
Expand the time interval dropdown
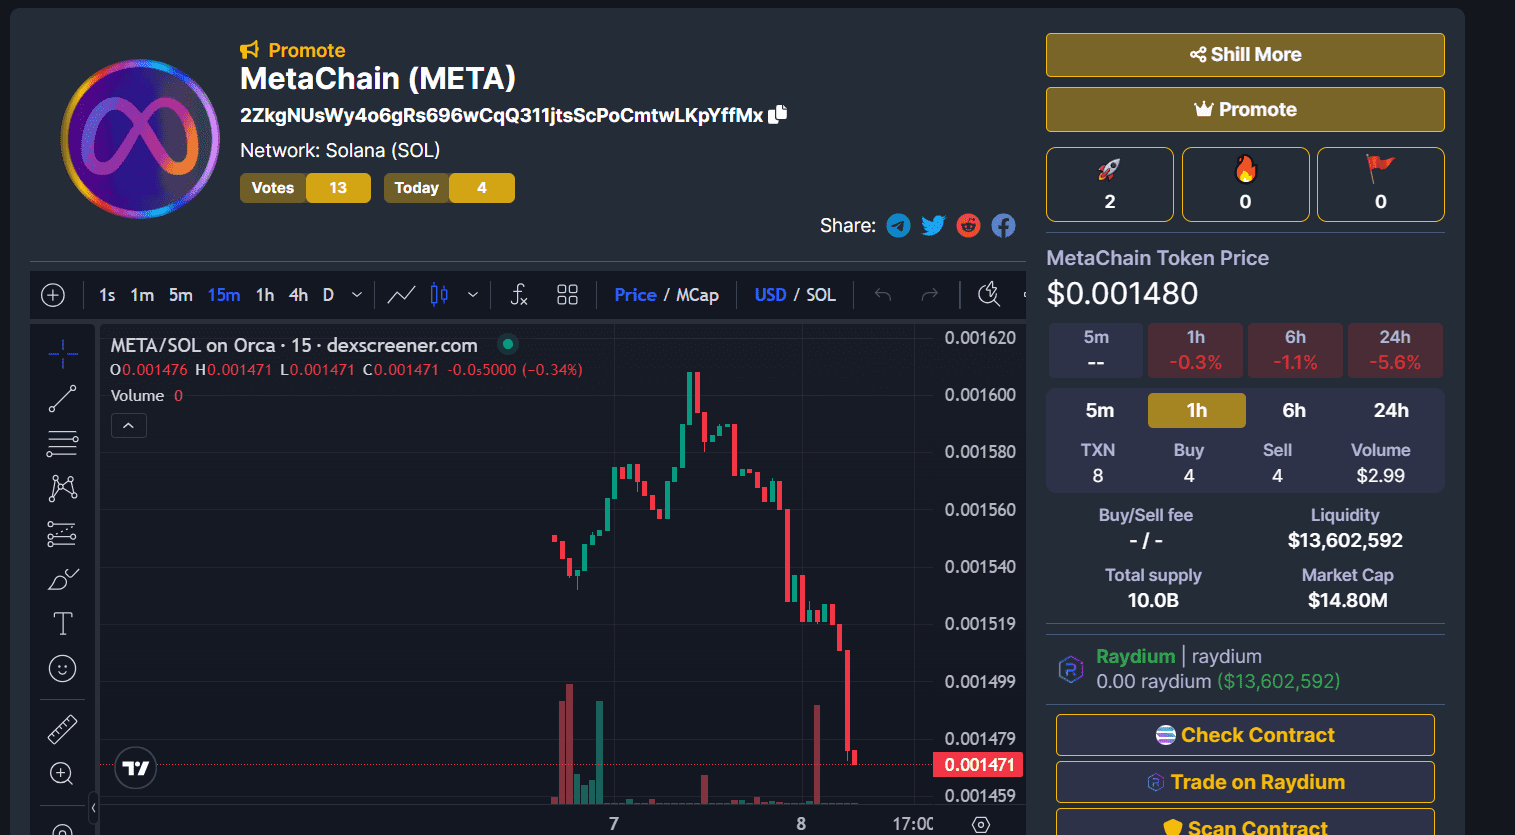coord(357,295)
